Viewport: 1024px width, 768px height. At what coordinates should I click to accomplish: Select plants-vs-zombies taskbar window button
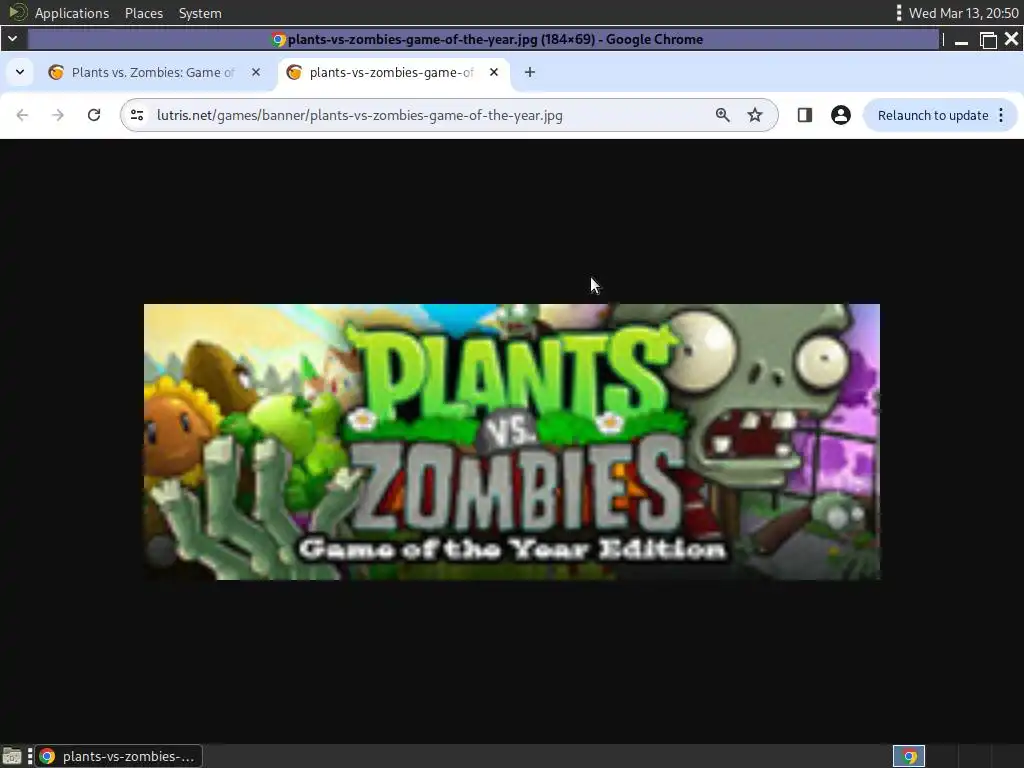pyautogui.click(x=119, y=756)
